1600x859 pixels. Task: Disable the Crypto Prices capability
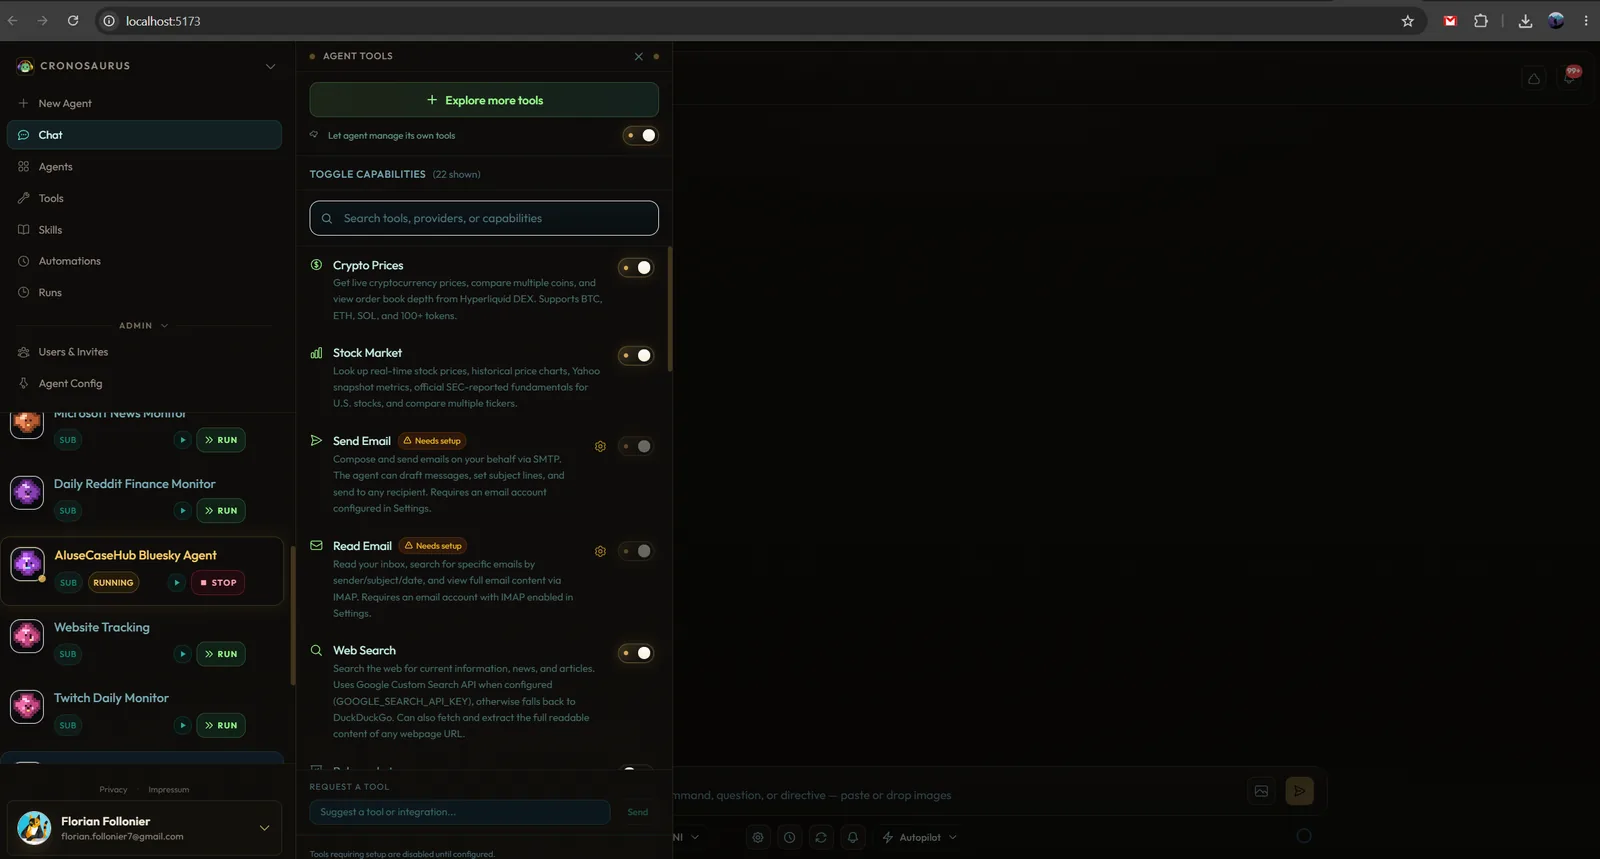click(636, 267)
